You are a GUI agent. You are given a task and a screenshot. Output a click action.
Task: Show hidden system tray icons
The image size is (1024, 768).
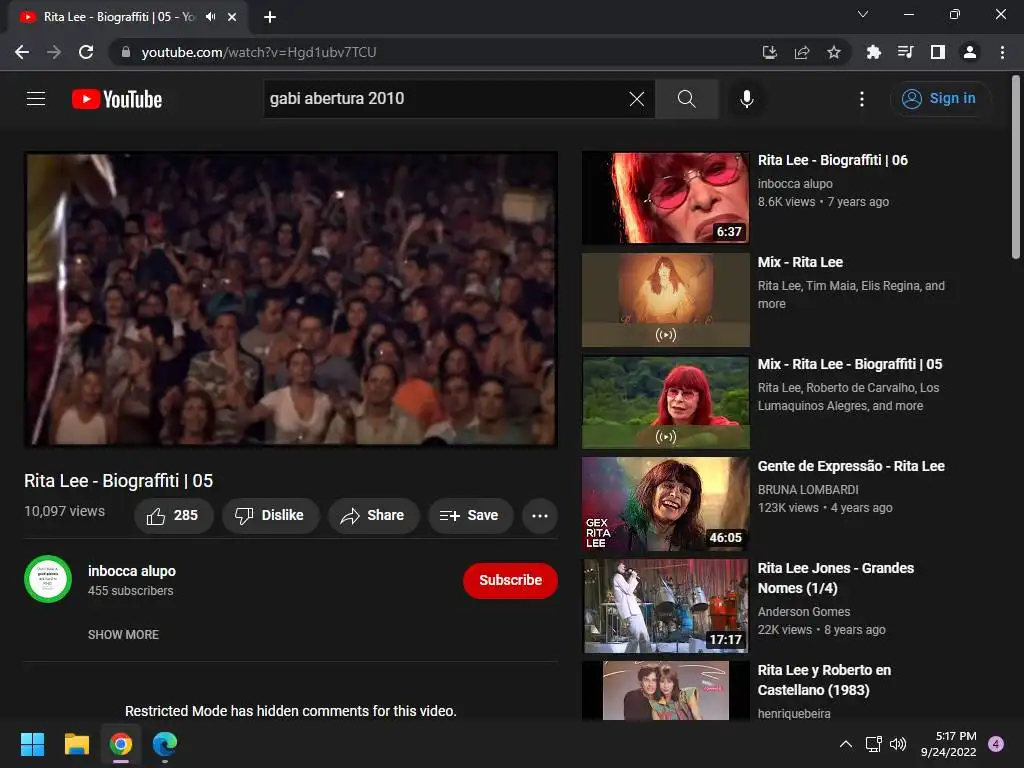click(x=846, y=744)
